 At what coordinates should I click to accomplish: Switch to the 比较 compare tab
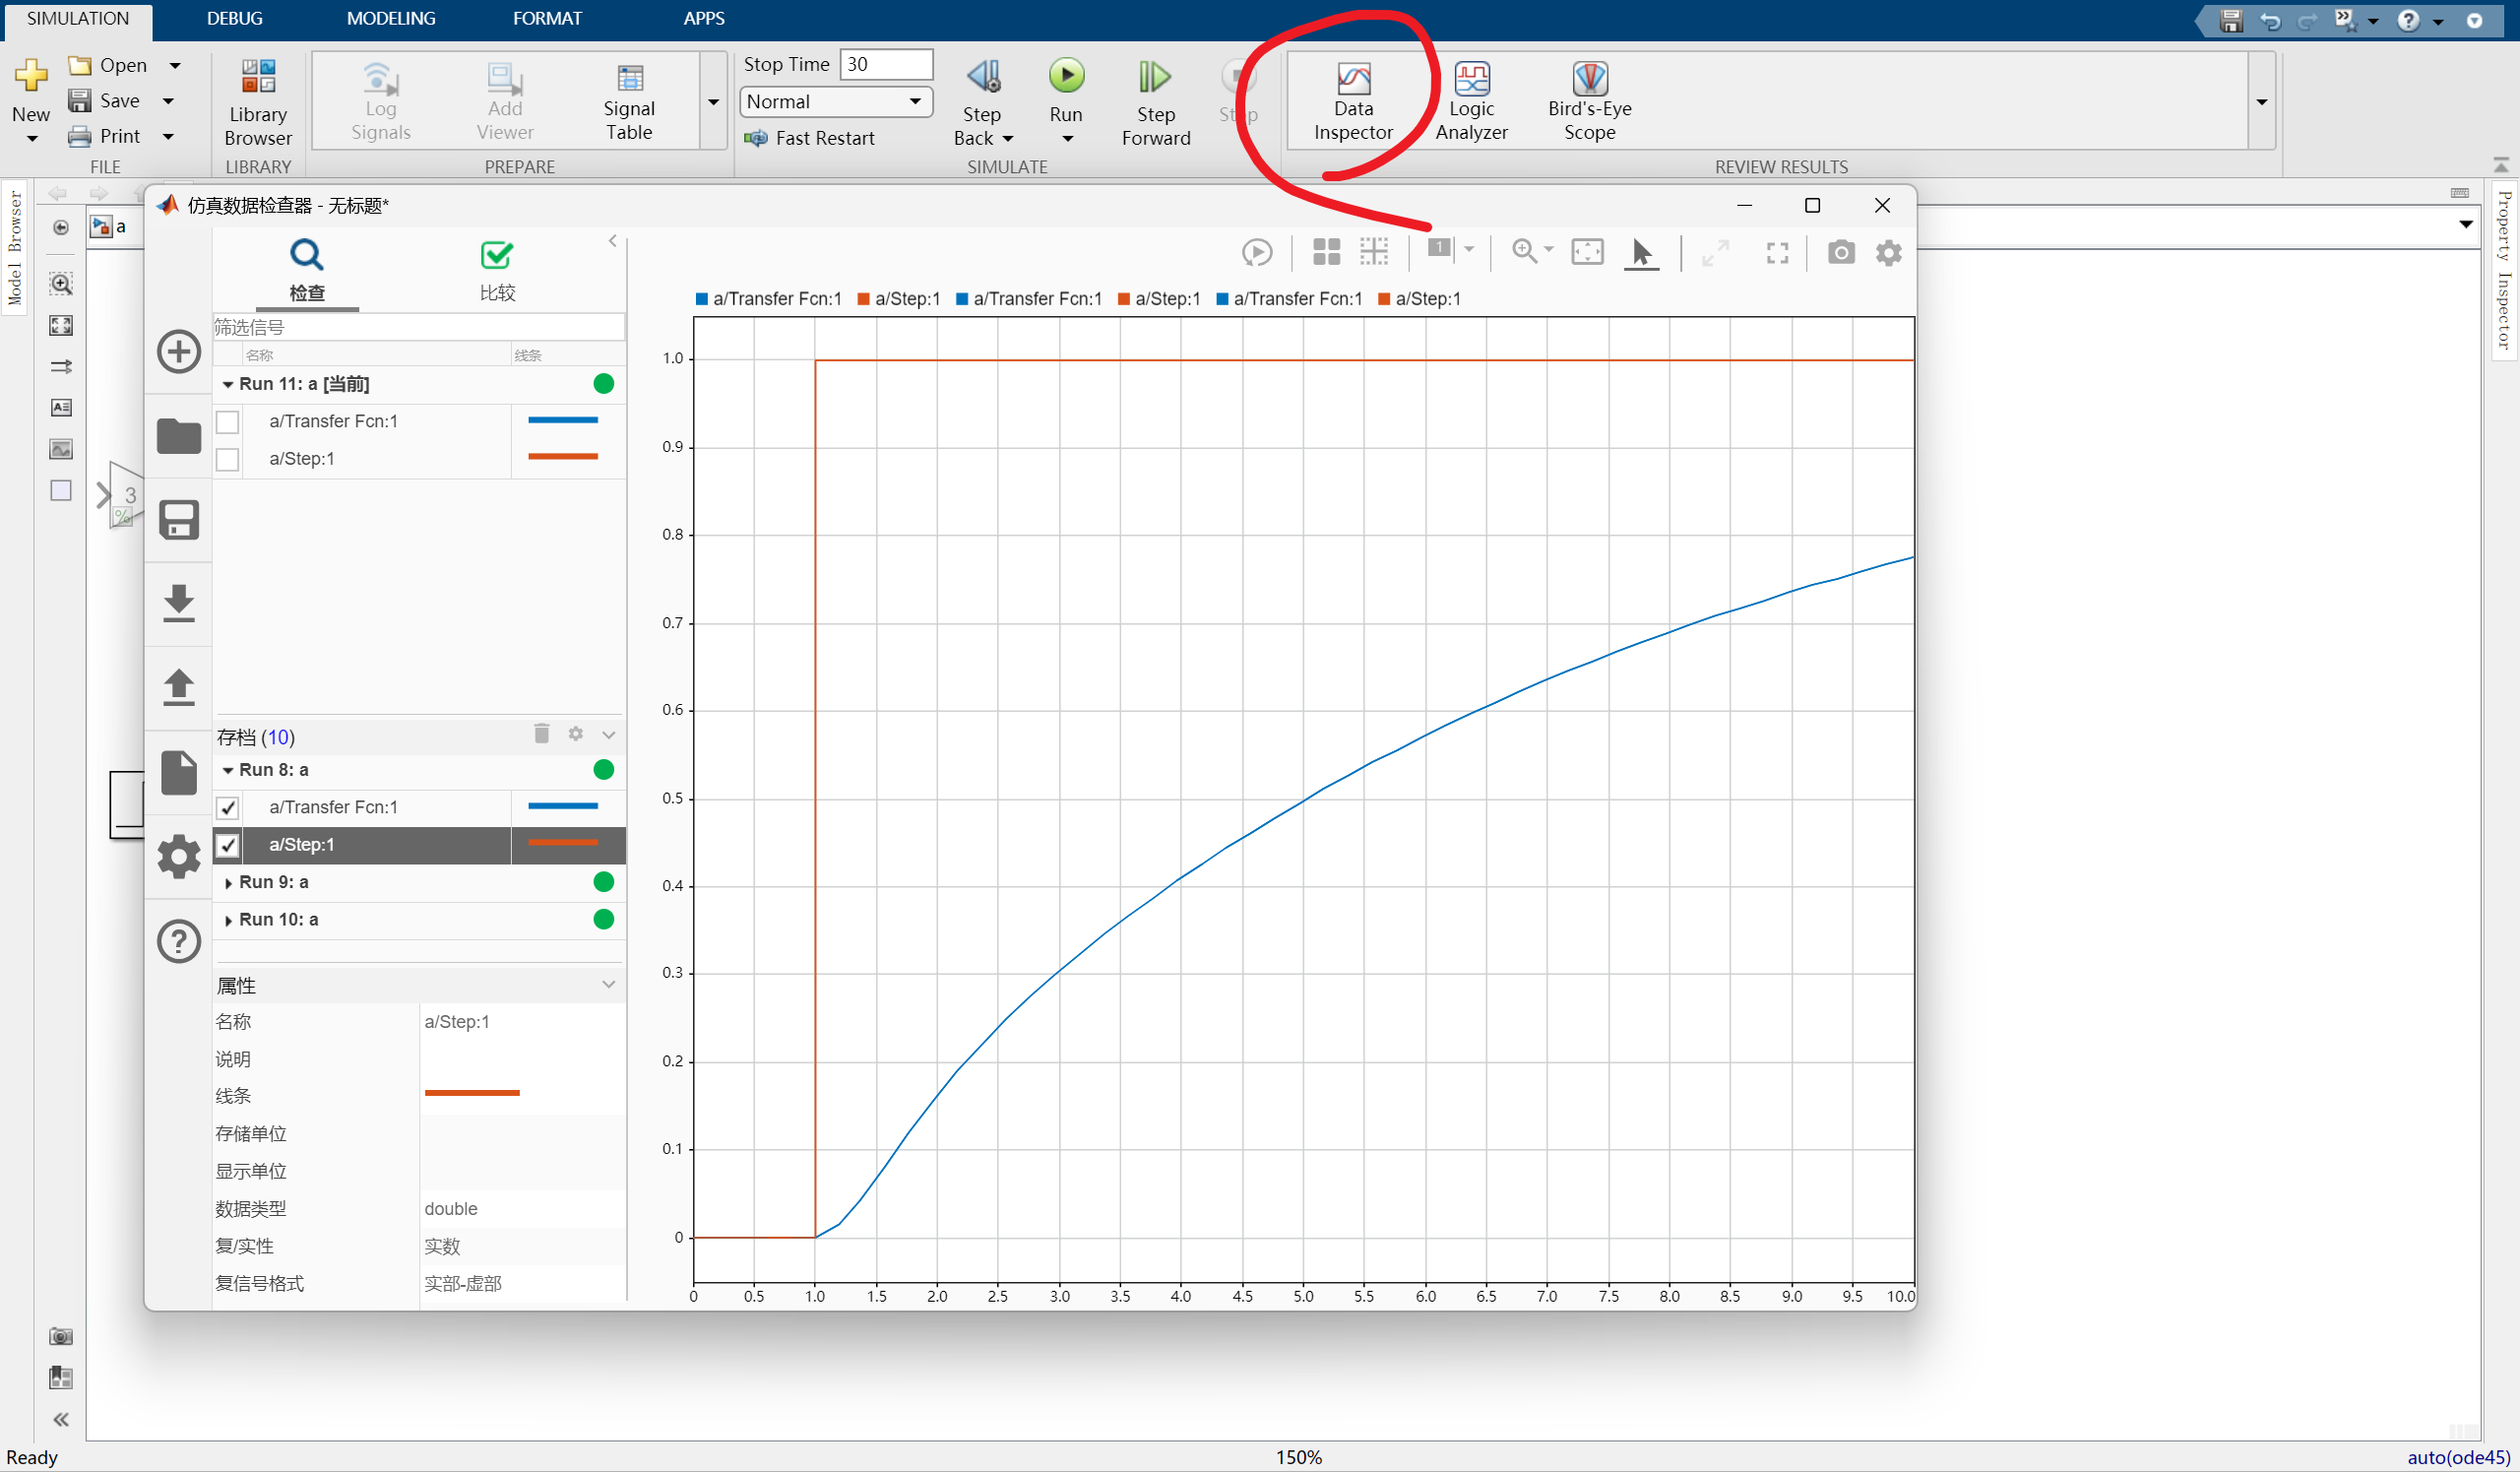coord(497,270)
